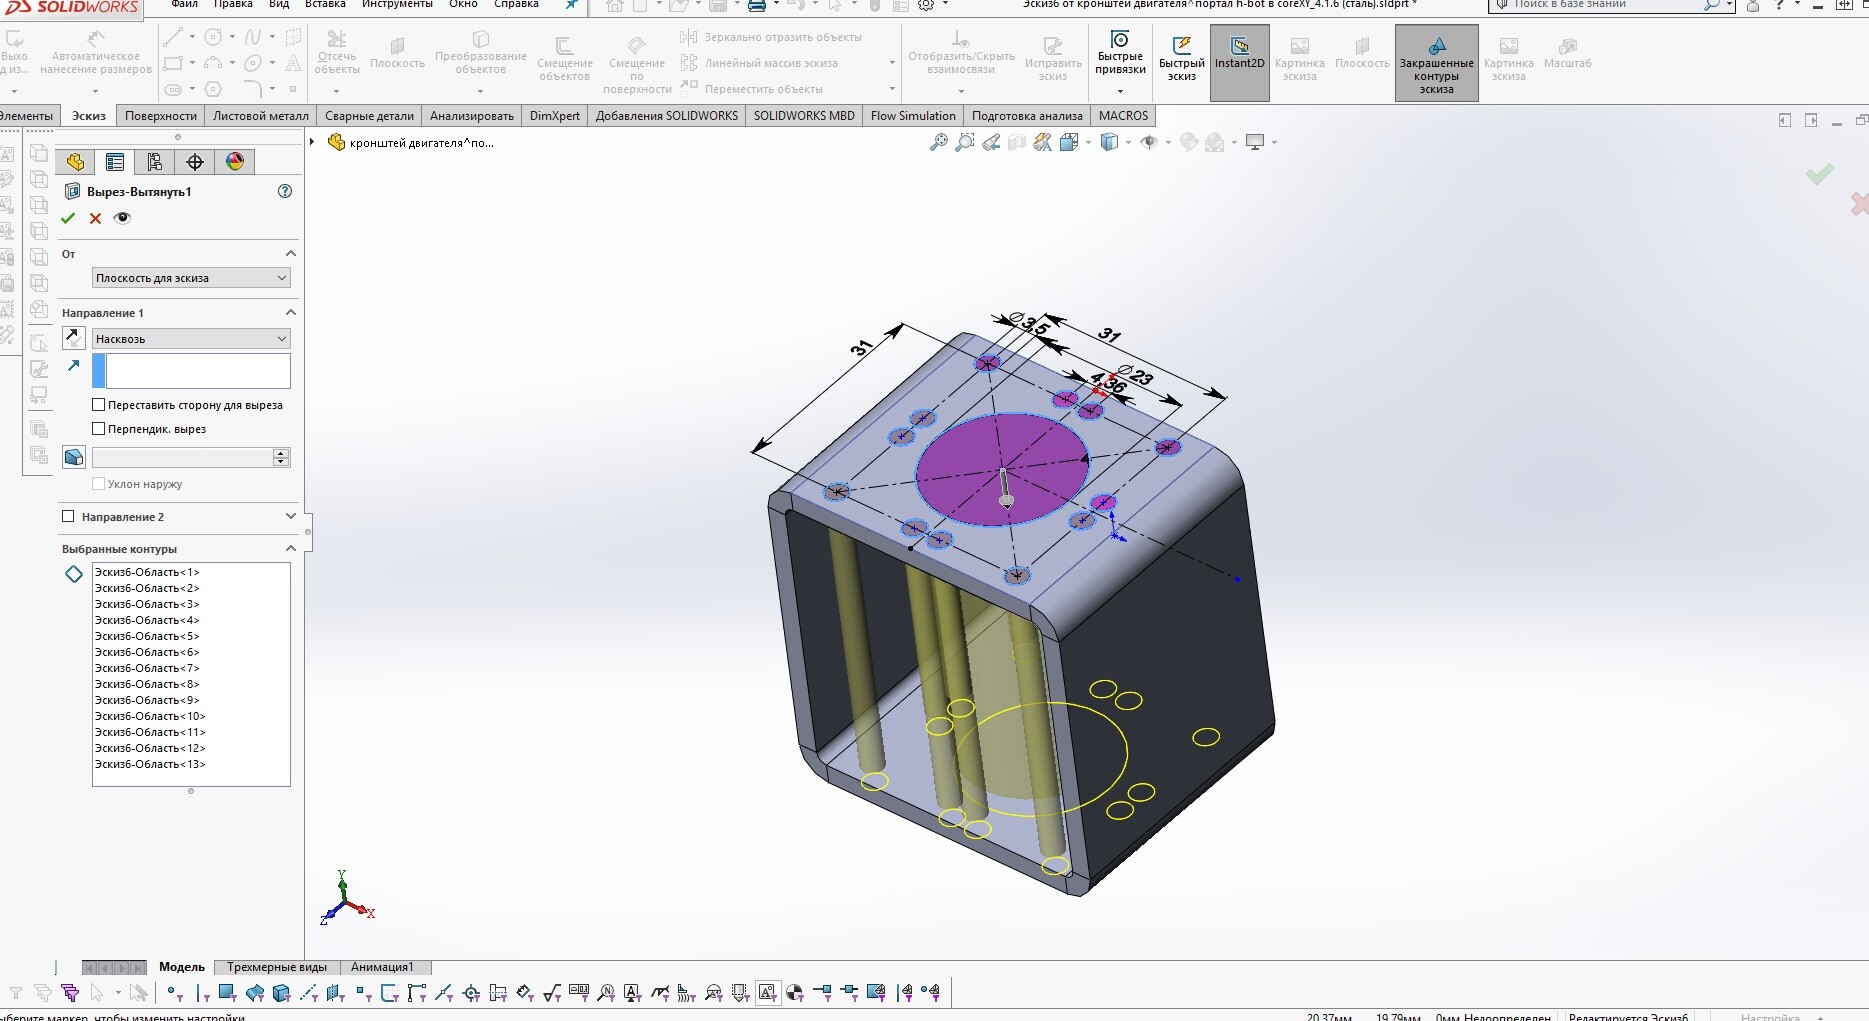Viewport: 1869px width, 1021px height.
Task: Open the DisplayManager color ball tab
Action: pyautogui.click(x=235, y=162)
